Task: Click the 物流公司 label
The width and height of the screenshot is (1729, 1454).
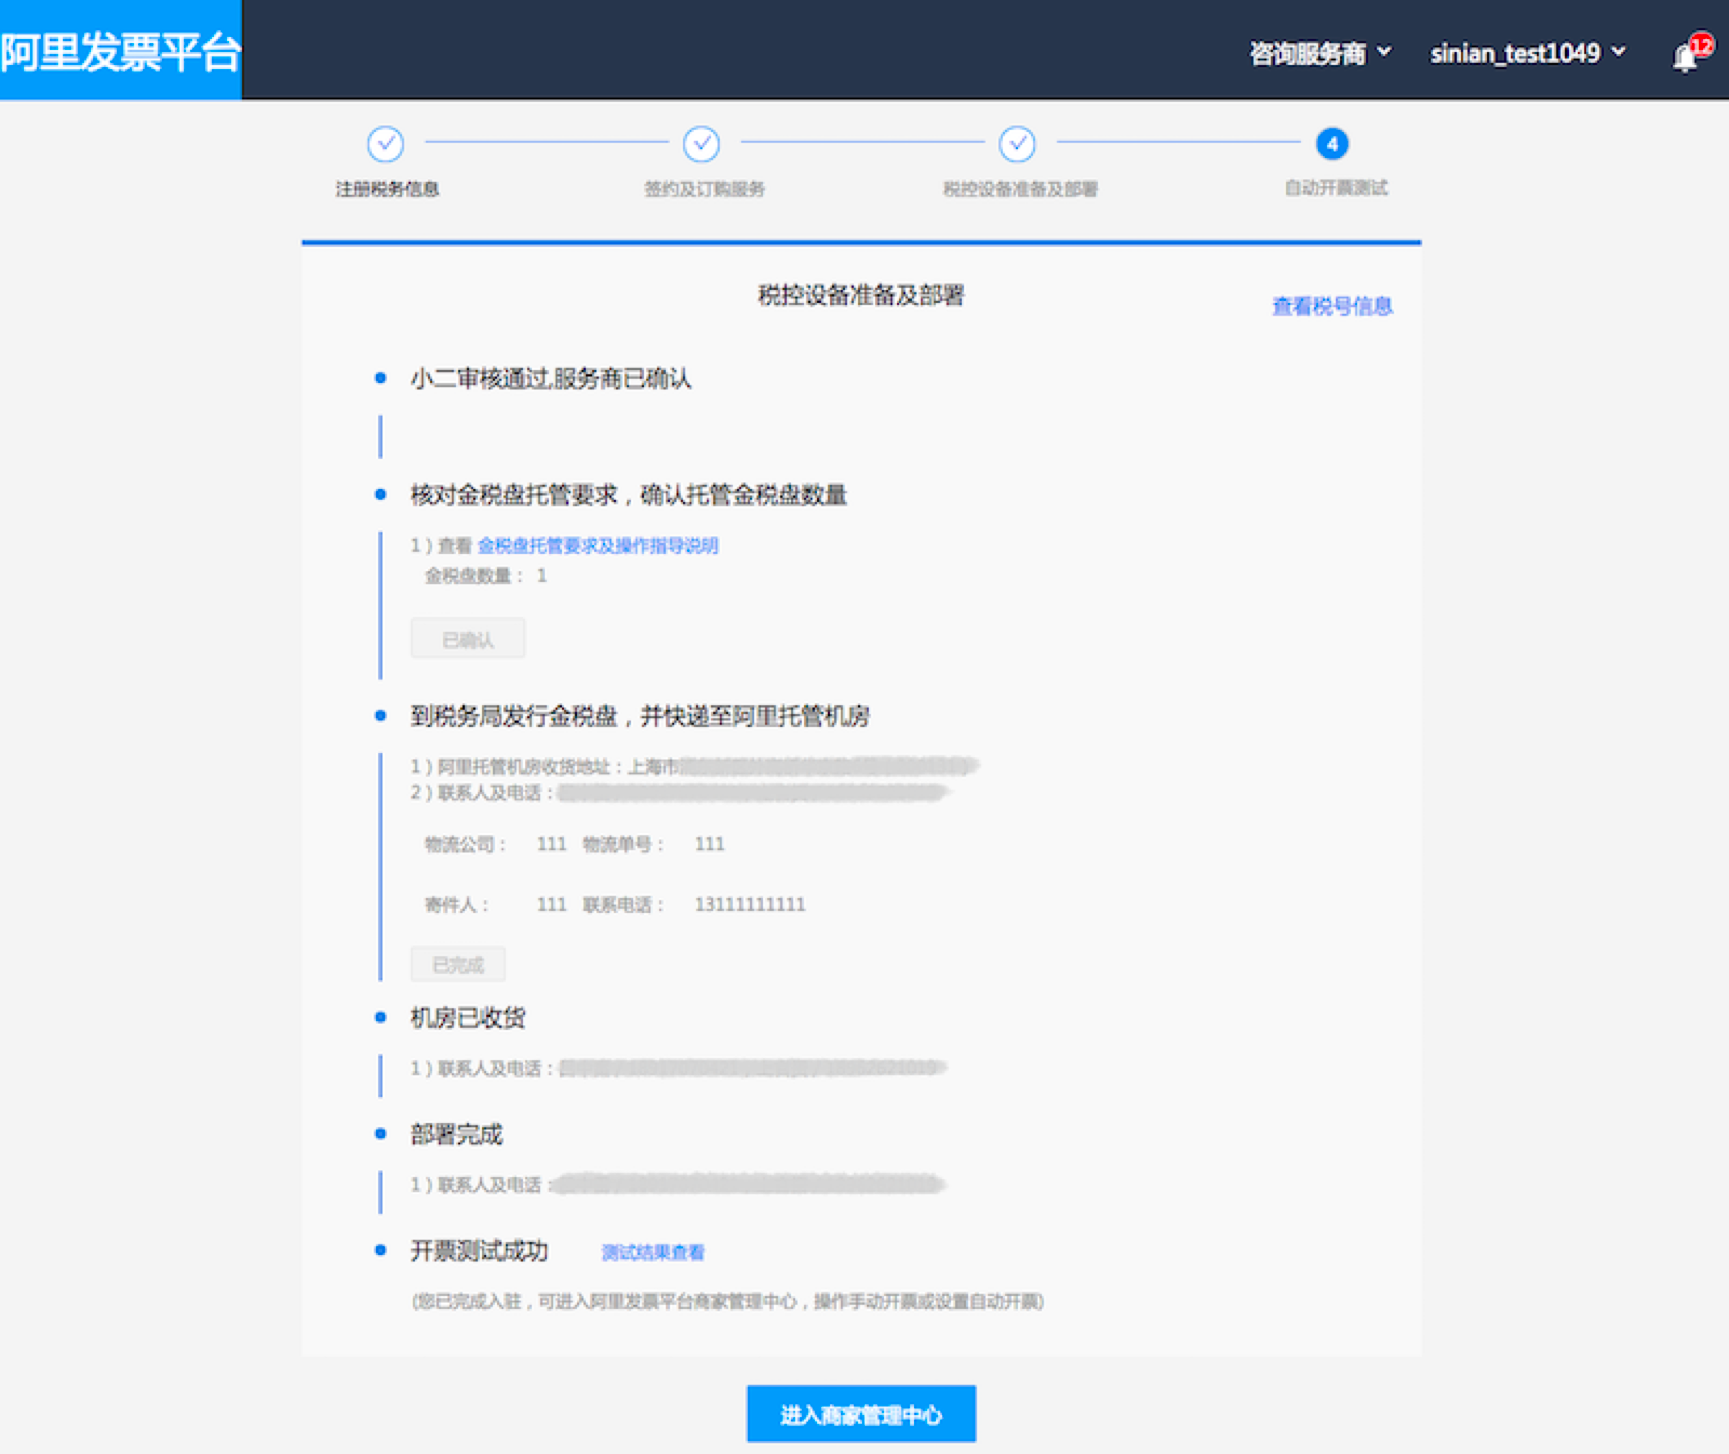Action: (465, 844)
